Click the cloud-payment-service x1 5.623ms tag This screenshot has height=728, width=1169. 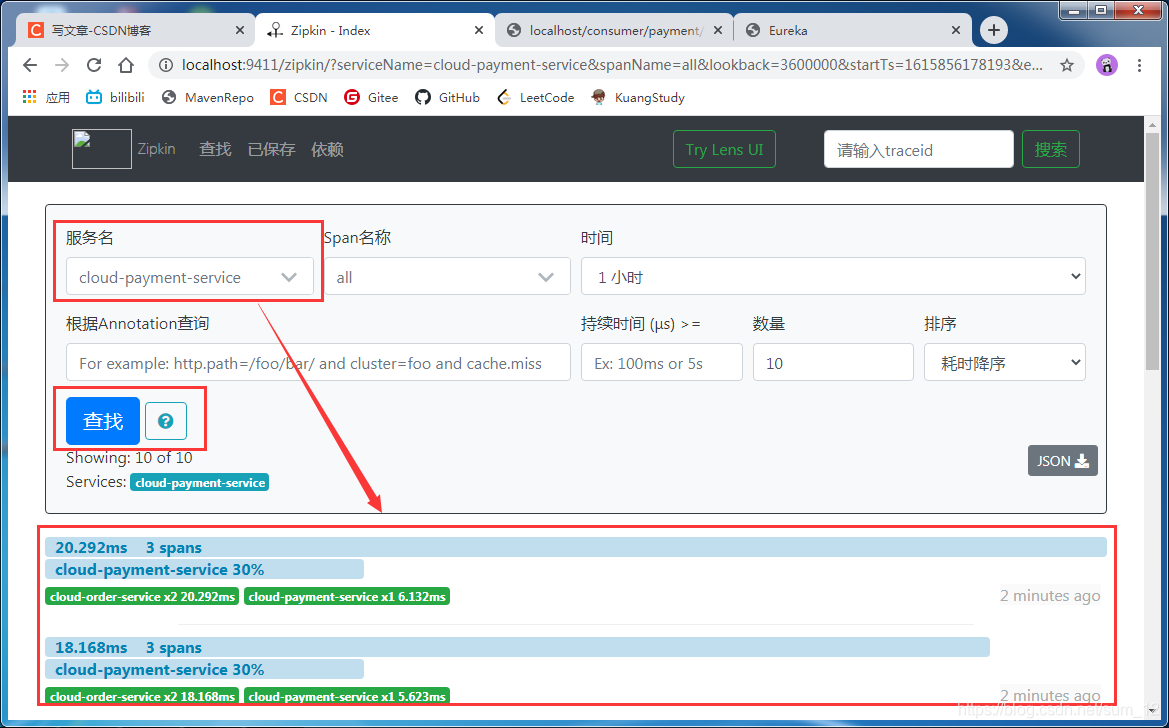(347, 697)
